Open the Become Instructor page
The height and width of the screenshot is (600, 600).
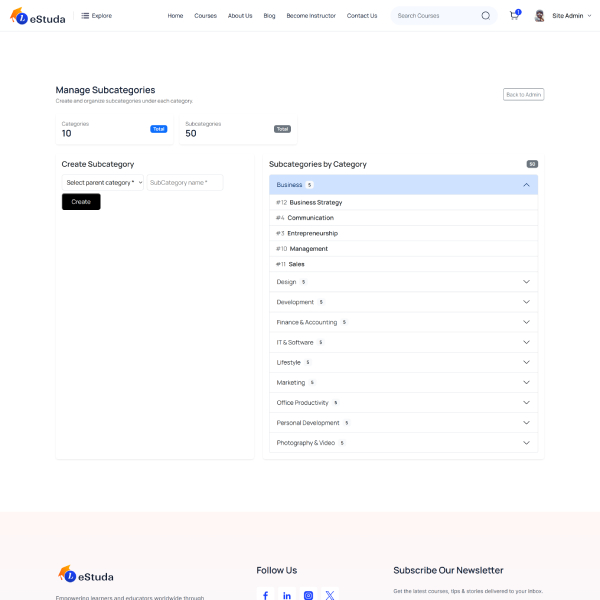coord(311,16)
